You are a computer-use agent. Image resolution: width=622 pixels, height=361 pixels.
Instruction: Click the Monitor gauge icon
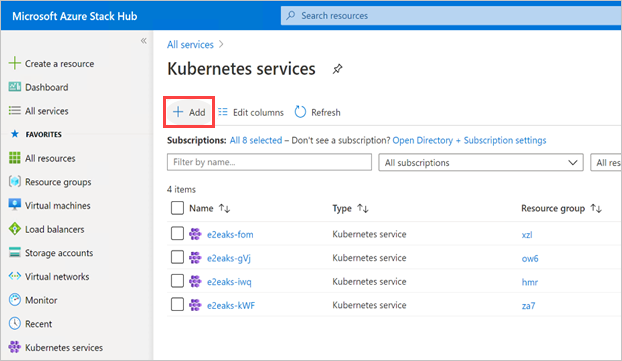(15, 300)
